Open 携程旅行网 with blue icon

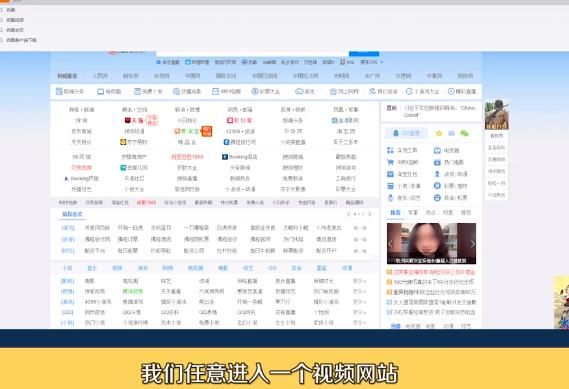[x=240, y=142]
